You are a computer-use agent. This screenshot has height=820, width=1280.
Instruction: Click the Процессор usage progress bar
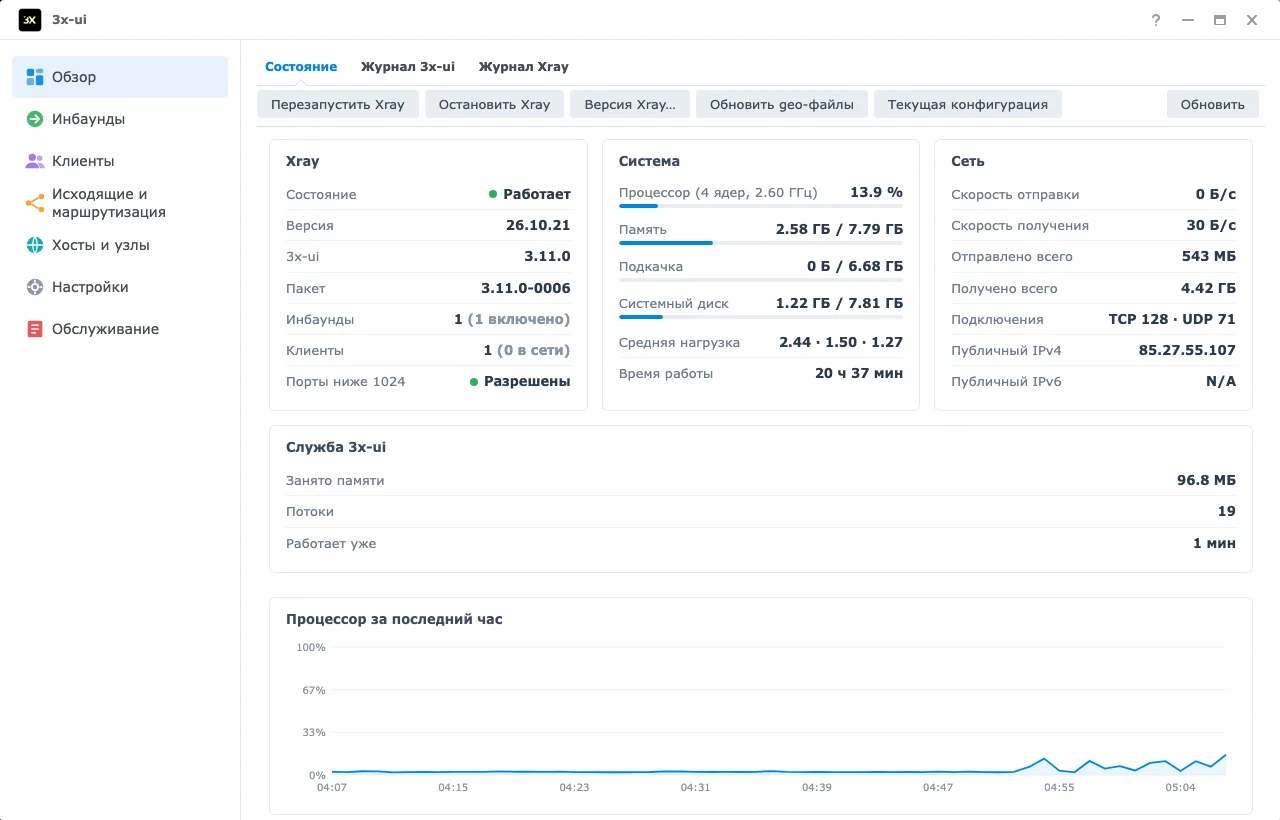click(761, 206)
